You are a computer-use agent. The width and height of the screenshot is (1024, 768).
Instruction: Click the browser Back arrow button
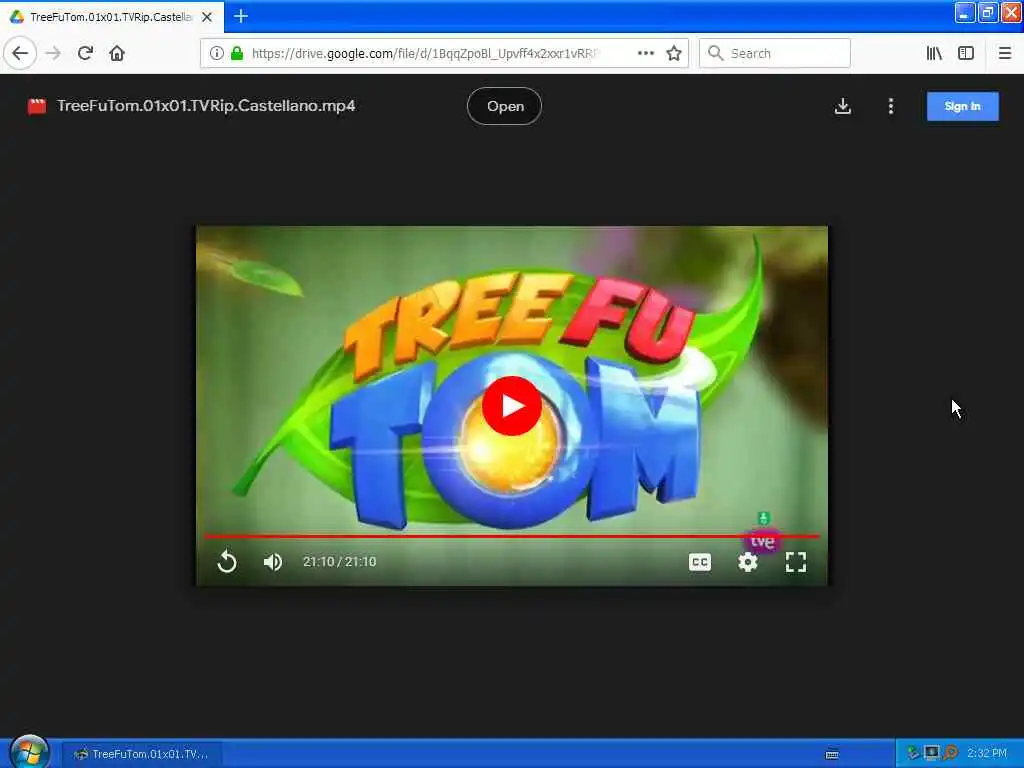[x=20, y=53]
